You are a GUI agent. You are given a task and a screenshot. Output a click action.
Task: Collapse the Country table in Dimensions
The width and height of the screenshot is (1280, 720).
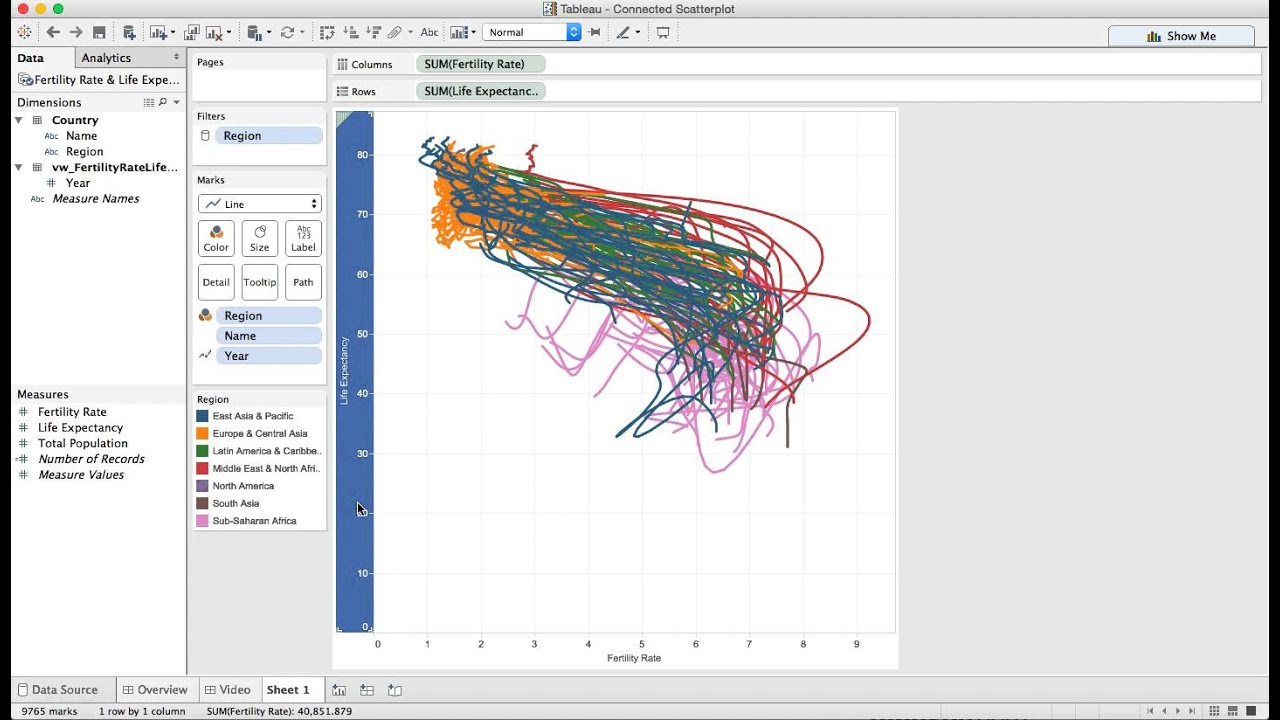(x=19, y=120)
